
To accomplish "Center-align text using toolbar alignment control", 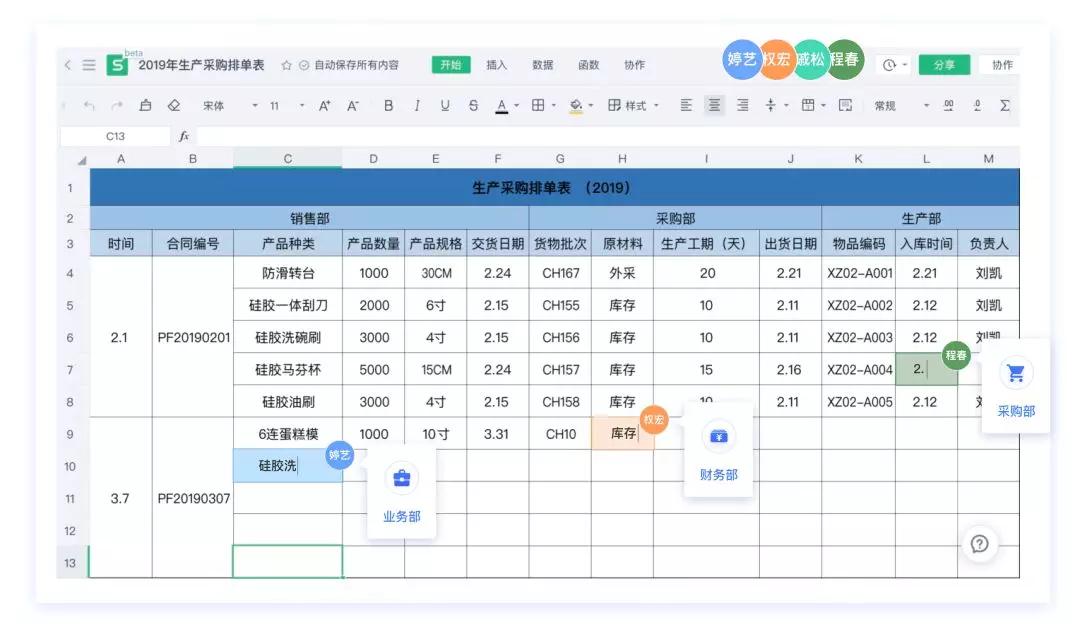I will coord(714,105).
